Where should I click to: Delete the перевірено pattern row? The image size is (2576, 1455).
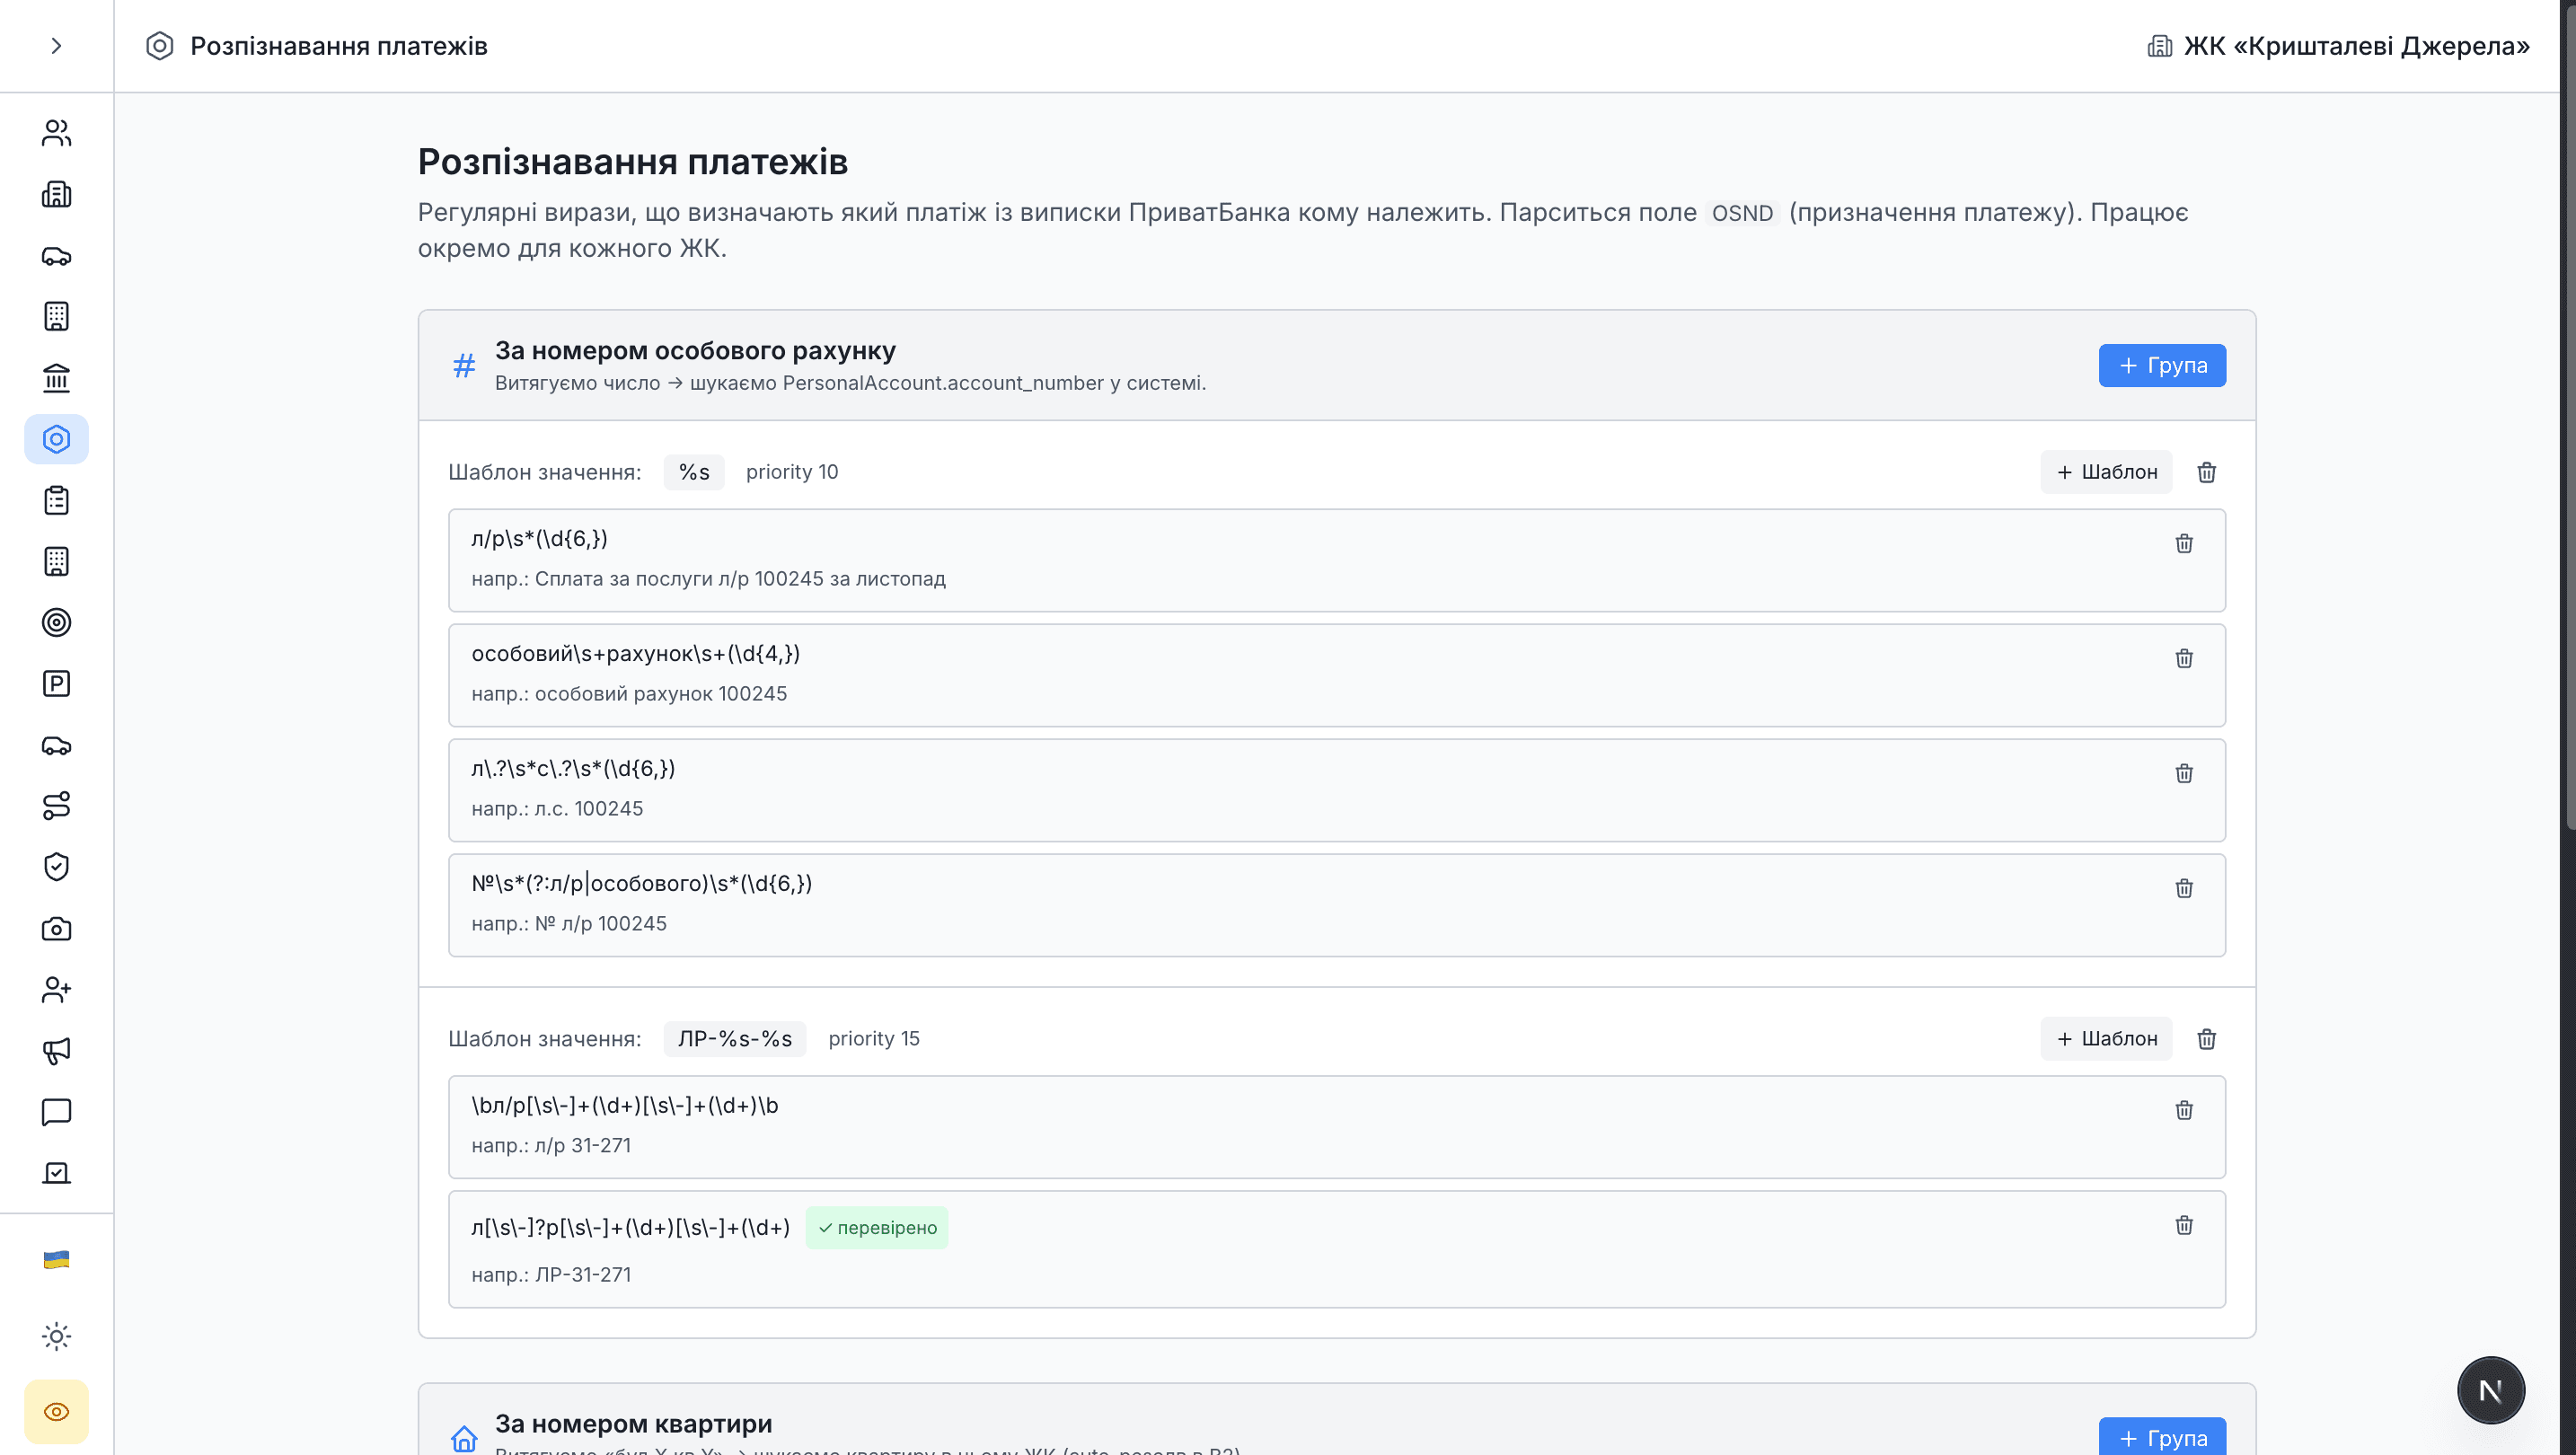(x=2184, y=1225)
